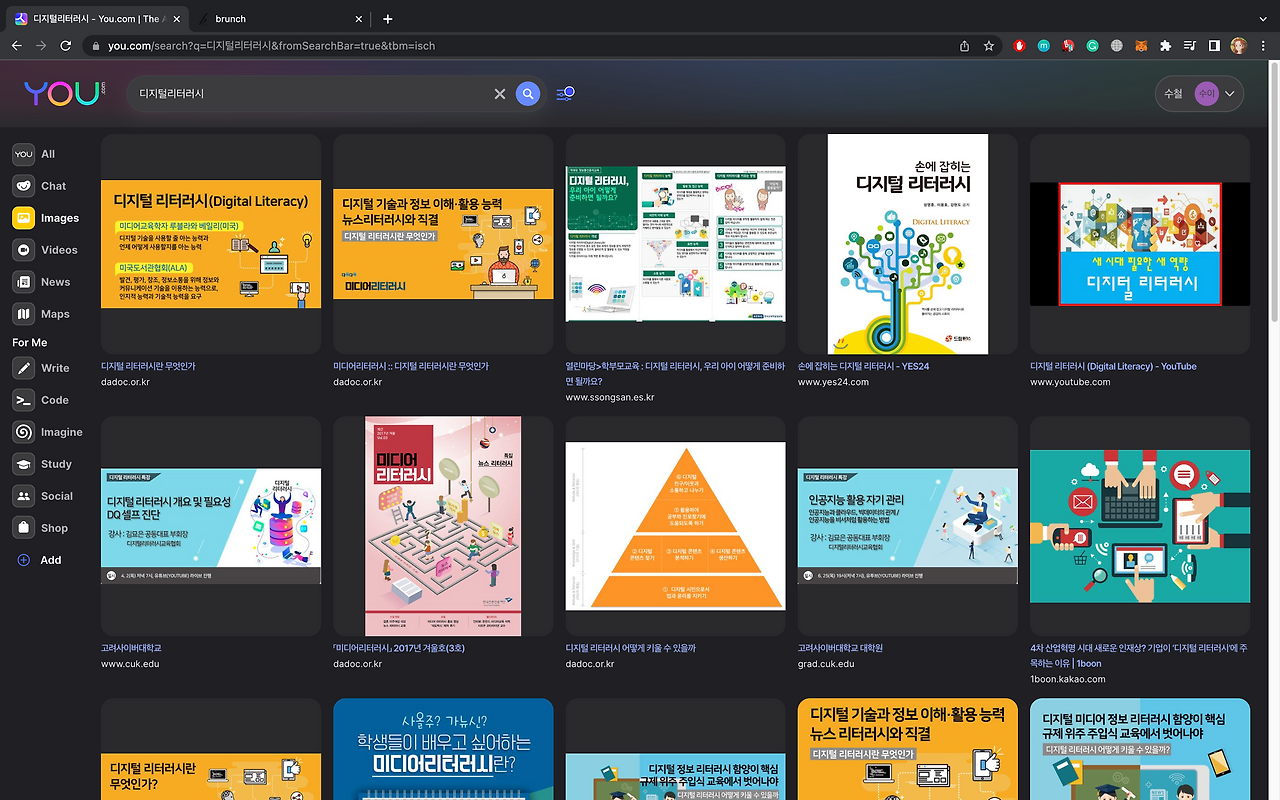Click the You.com logo

point(65,93)
